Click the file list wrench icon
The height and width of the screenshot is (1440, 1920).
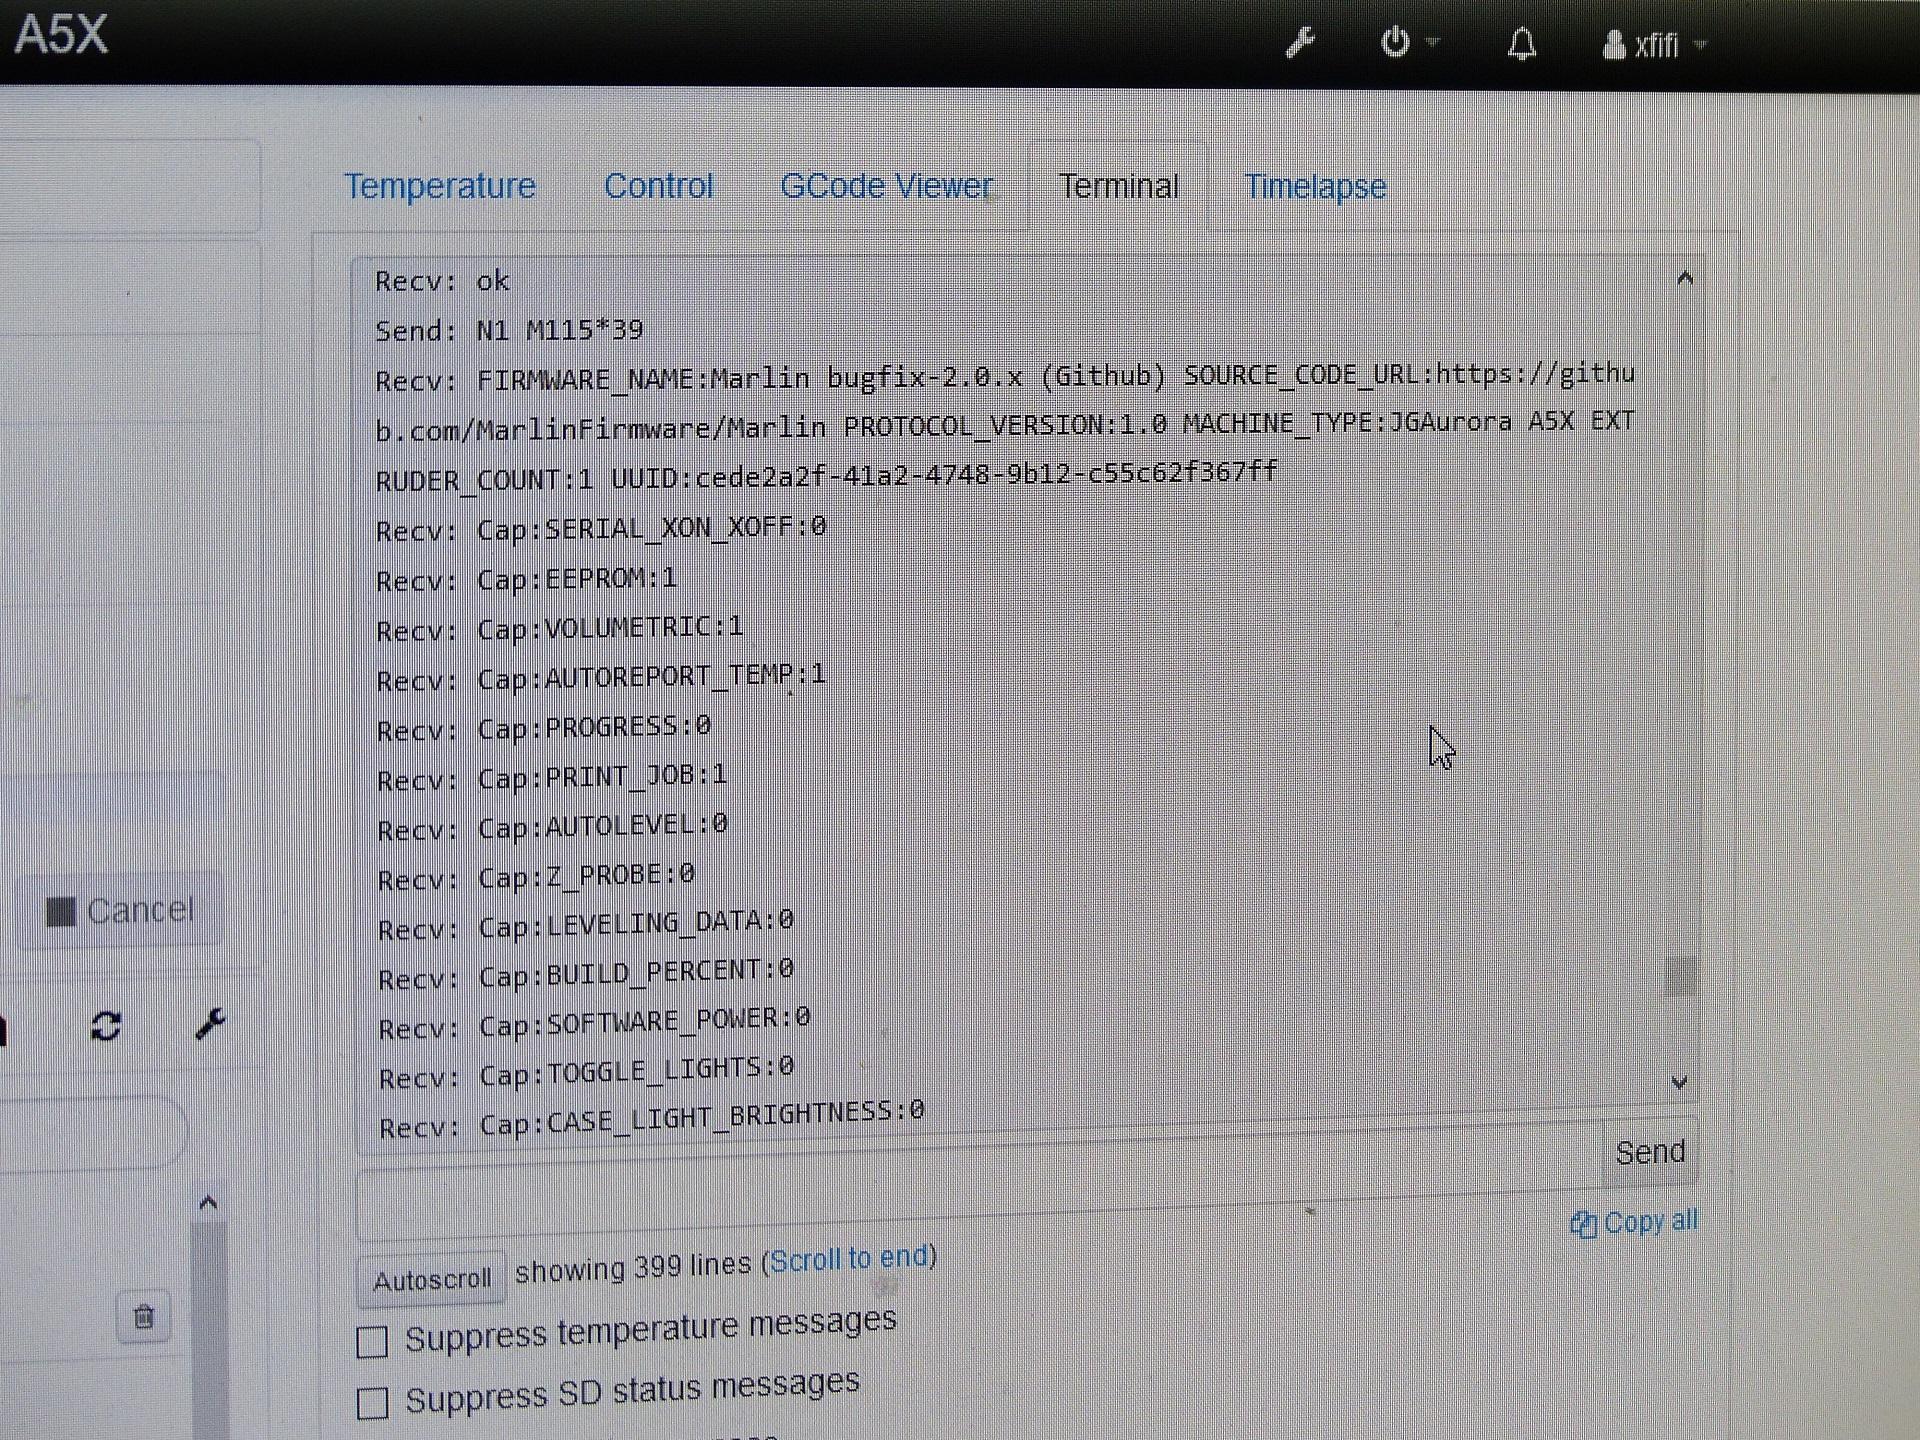click(210, 1024)
